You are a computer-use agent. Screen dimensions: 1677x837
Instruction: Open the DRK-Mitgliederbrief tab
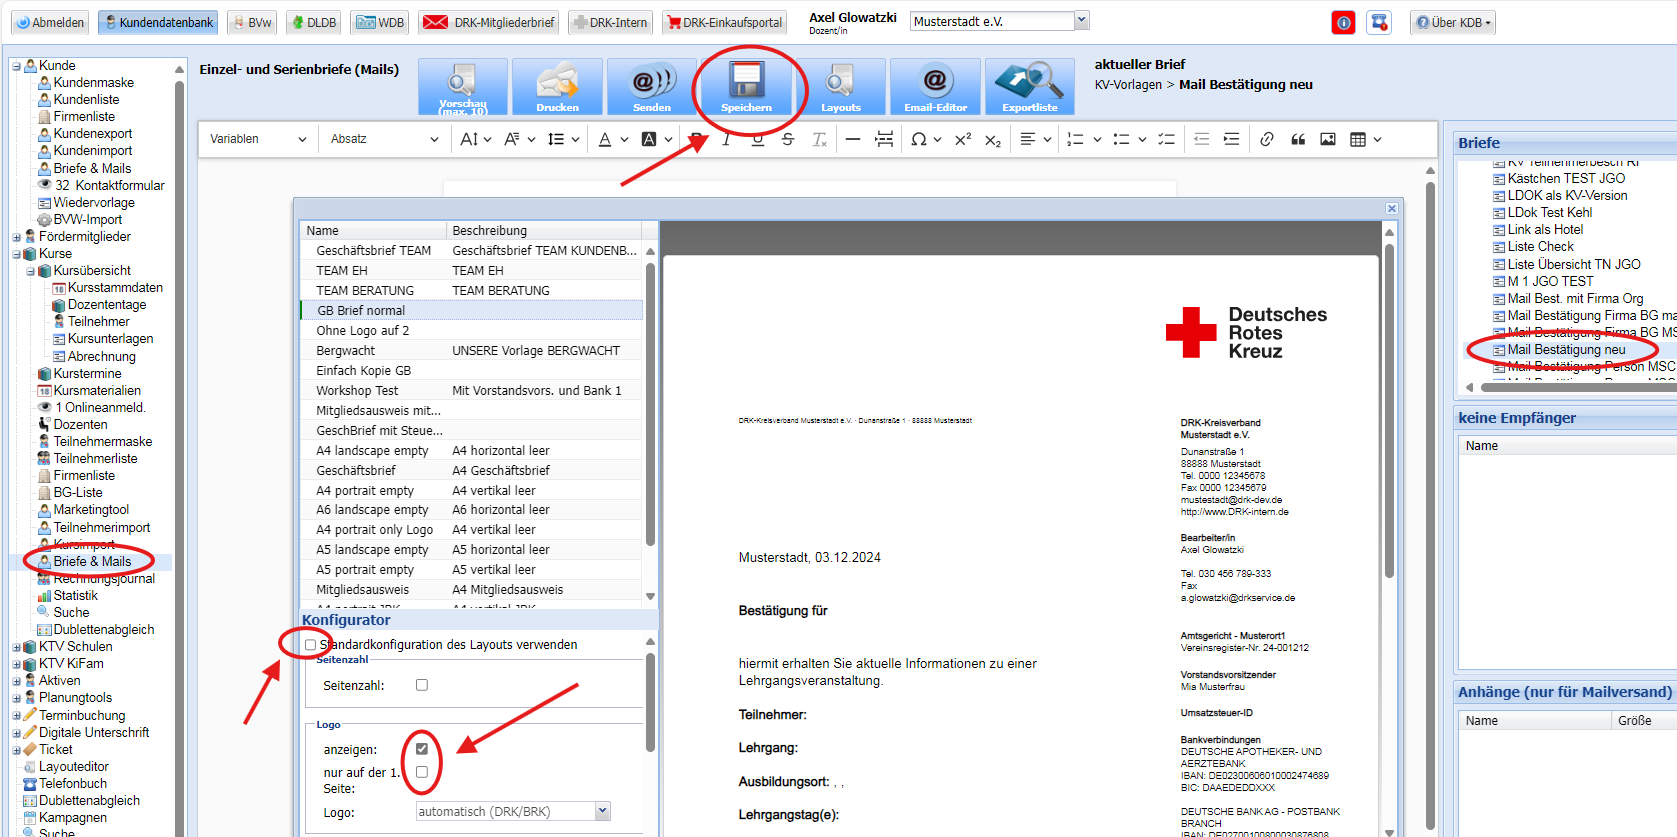[489, 22]
